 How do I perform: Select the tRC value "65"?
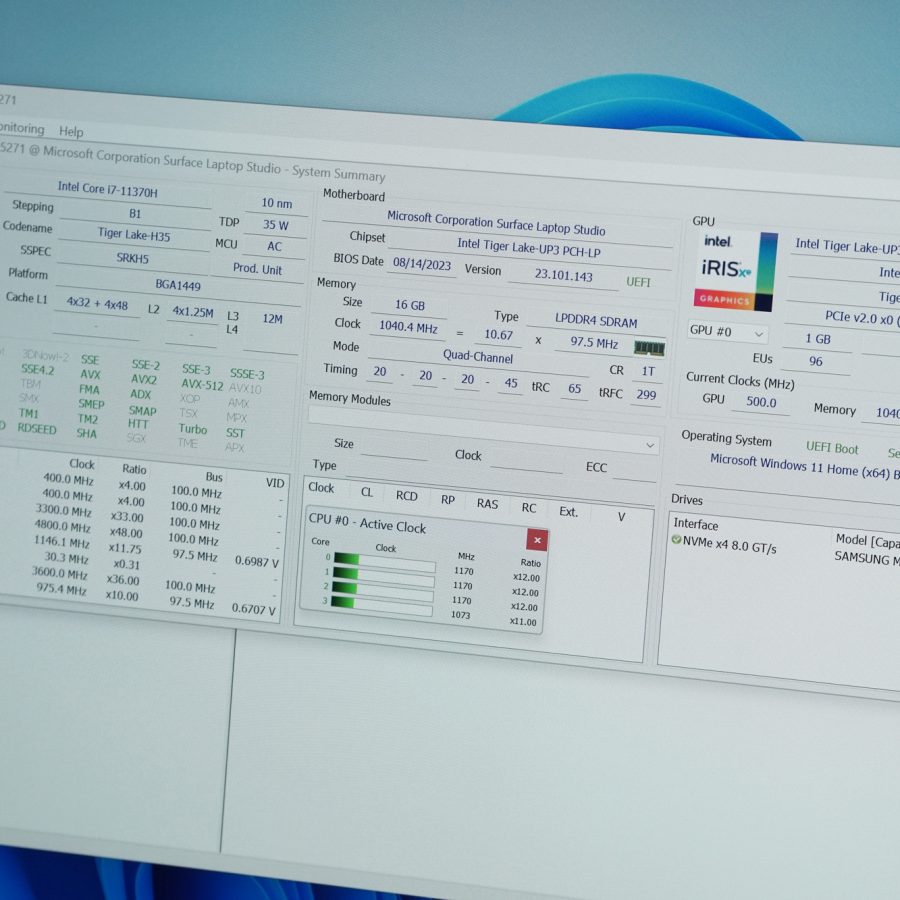[x=575, y=389]
